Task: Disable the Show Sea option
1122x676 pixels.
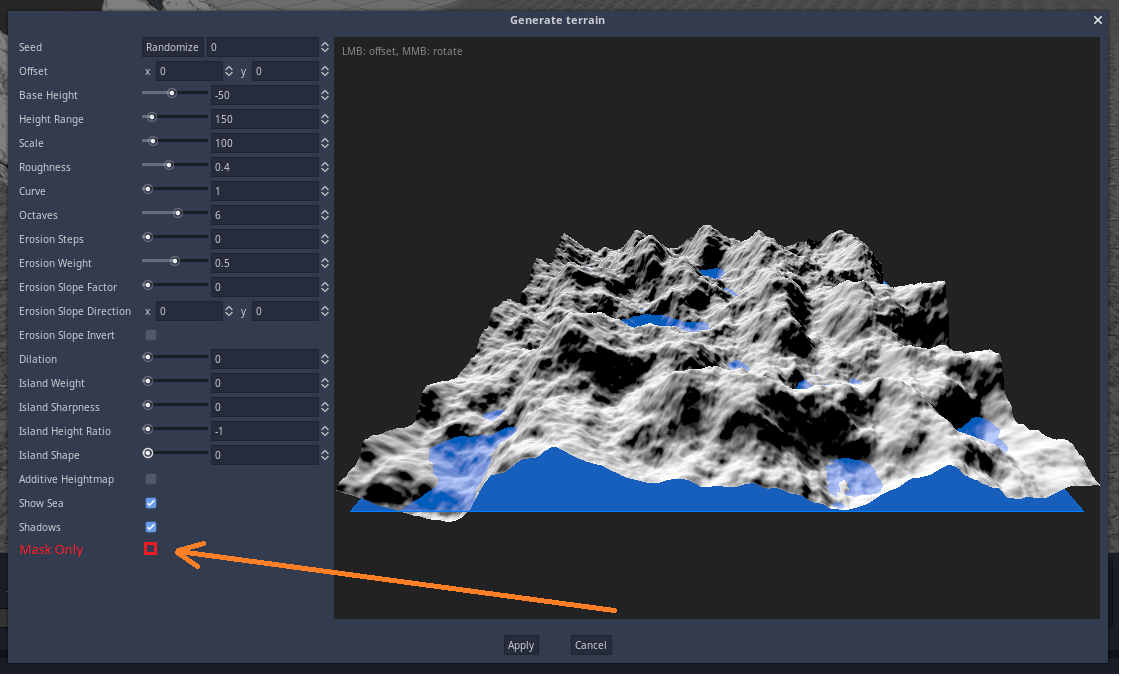Action: (x=150, y=503)
